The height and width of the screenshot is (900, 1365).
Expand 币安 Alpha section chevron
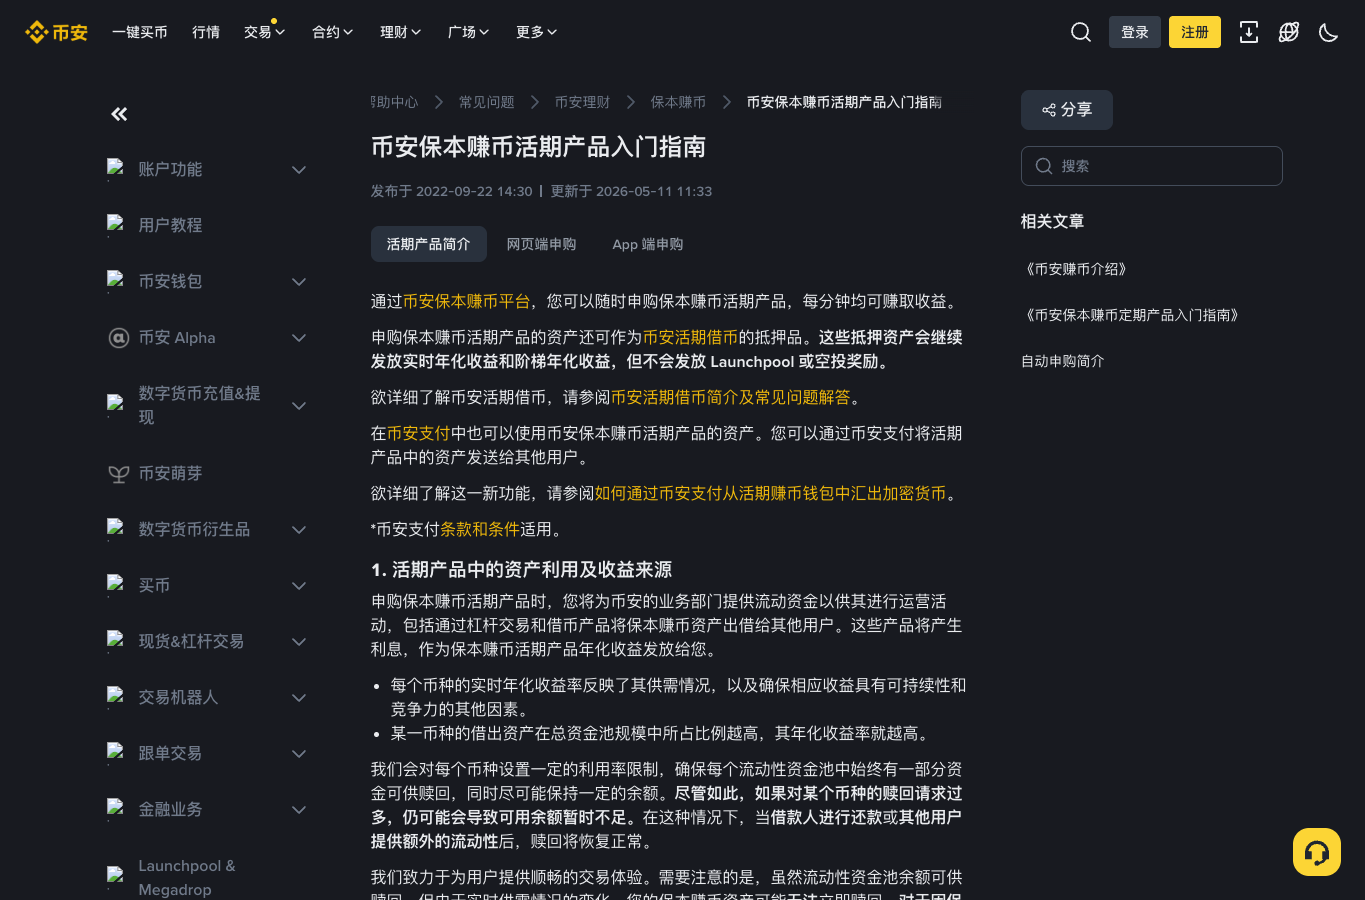point(299,338)
